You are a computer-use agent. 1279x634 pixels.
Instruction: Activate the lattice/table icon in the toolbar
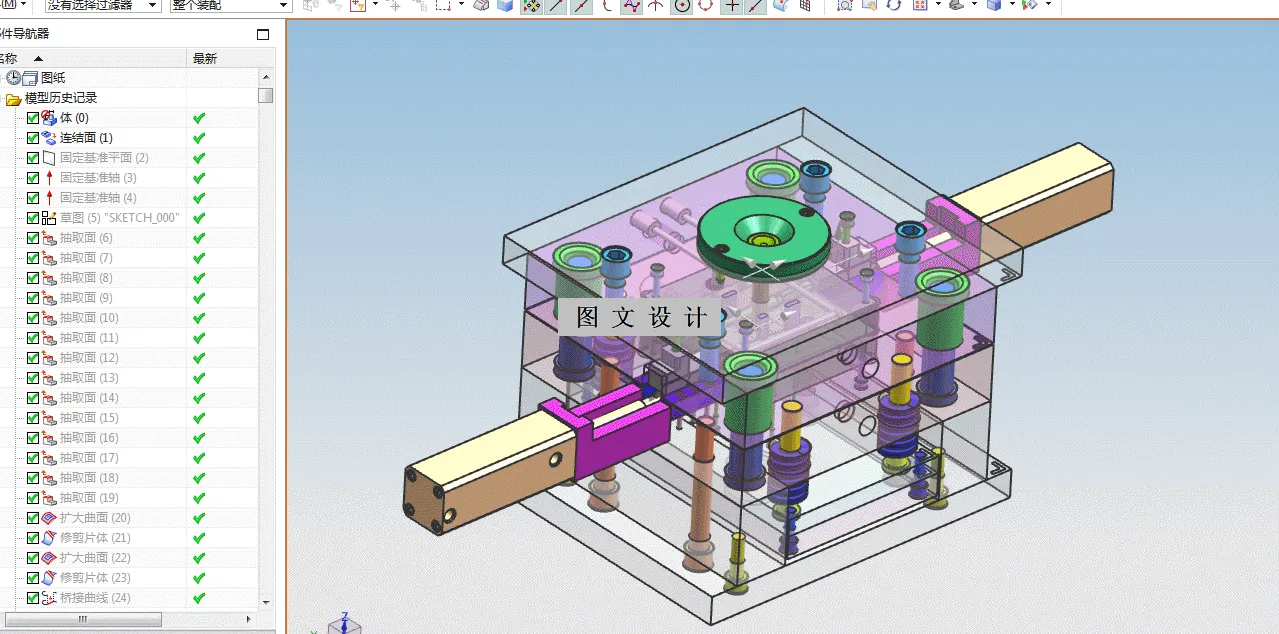tap(805, 6)
